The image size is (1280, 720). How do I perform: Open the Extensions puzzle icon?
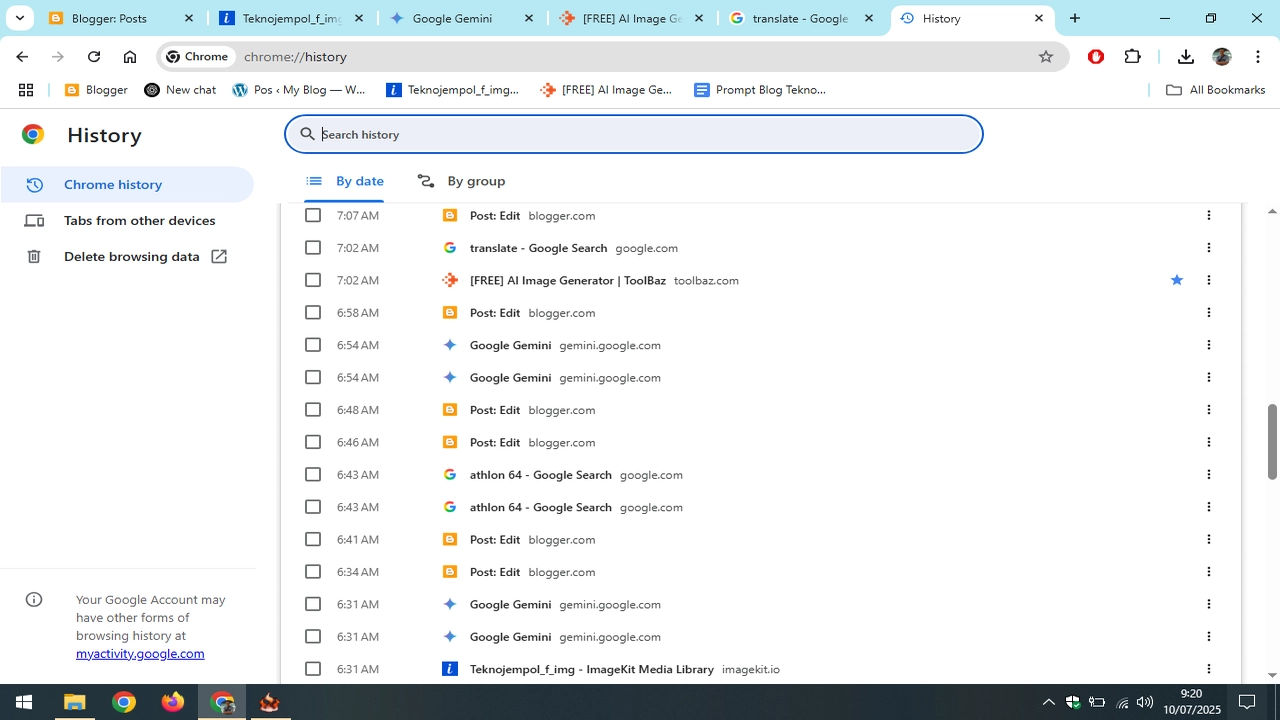pos(1132,57)
